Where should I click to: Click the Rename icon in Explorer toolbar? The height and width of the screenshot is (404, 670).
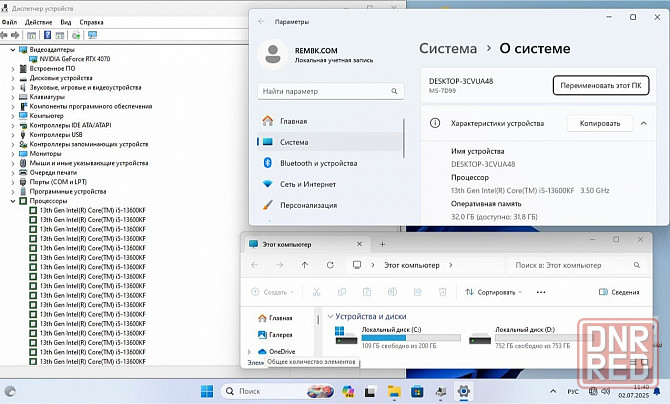tap(392, 292)
